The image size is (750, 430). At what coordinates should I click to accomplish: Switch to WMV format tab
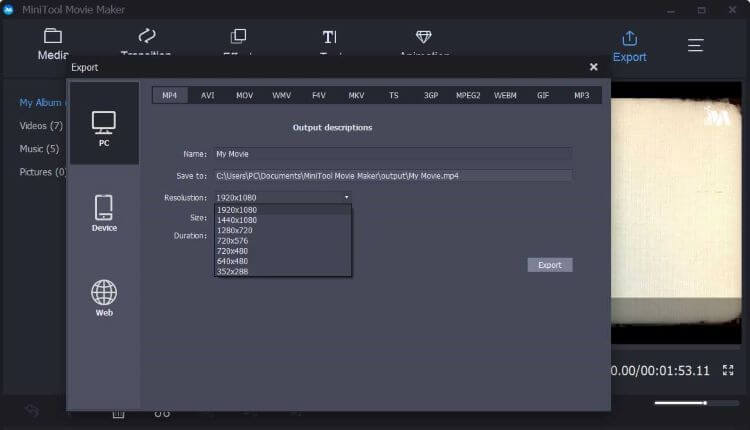282,95
